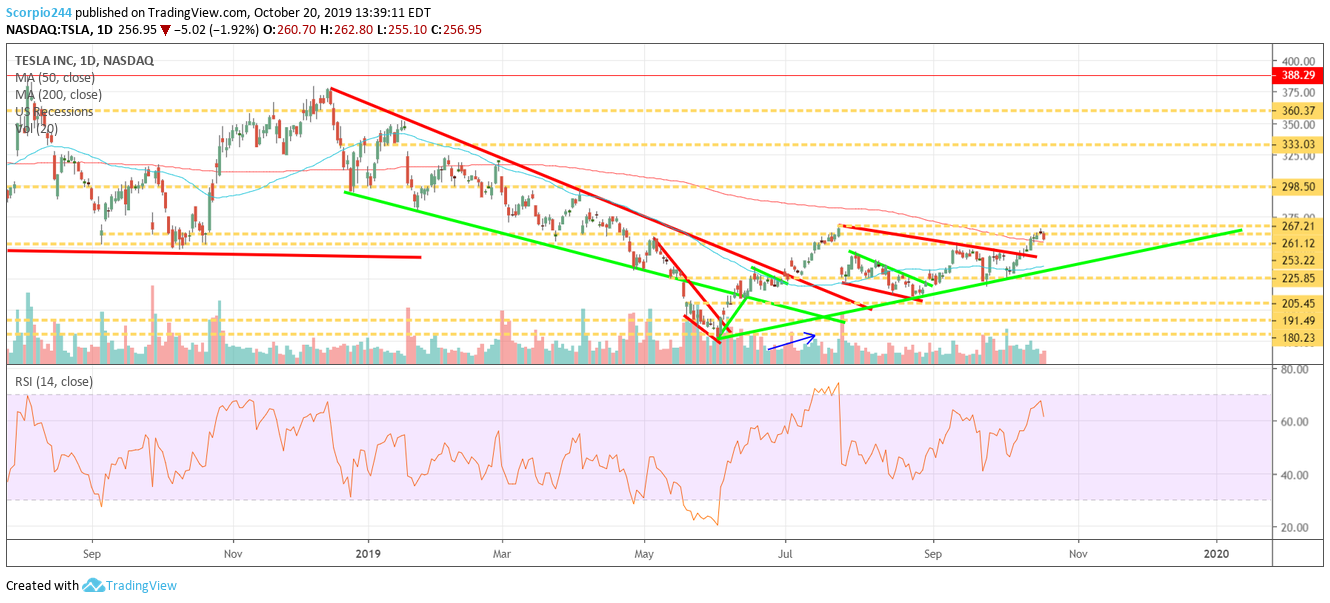This screenshot has height=603, width=1330.
Task: Click the US Recessions indicator label
Action: (54, 112)
